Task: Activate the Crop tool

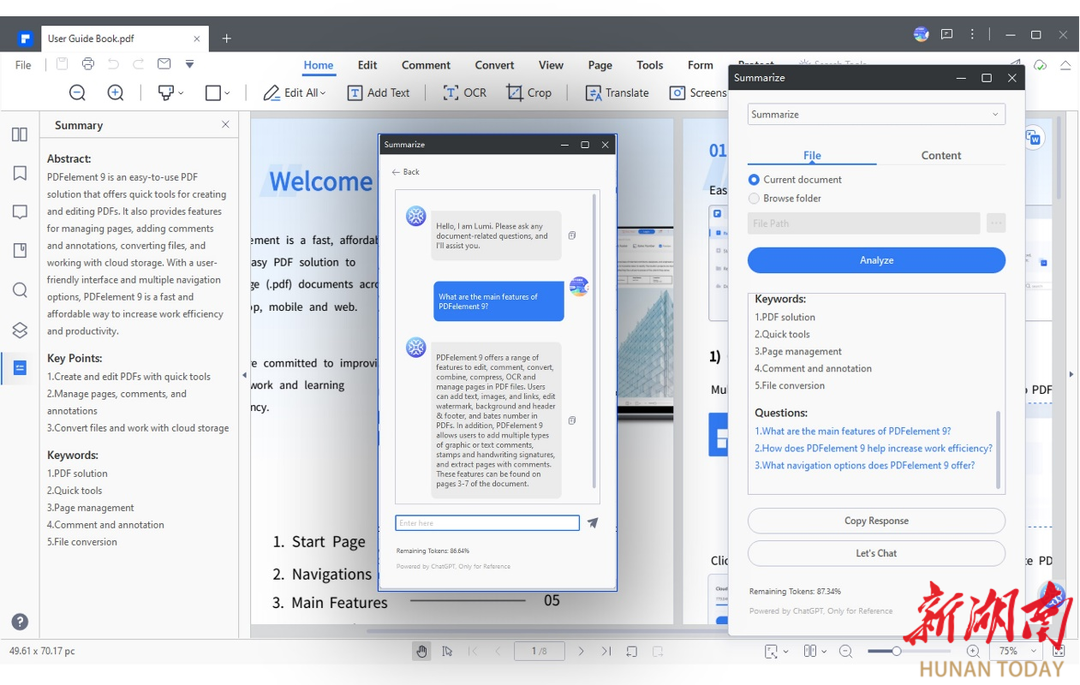Action: click(x=529, y=92)
